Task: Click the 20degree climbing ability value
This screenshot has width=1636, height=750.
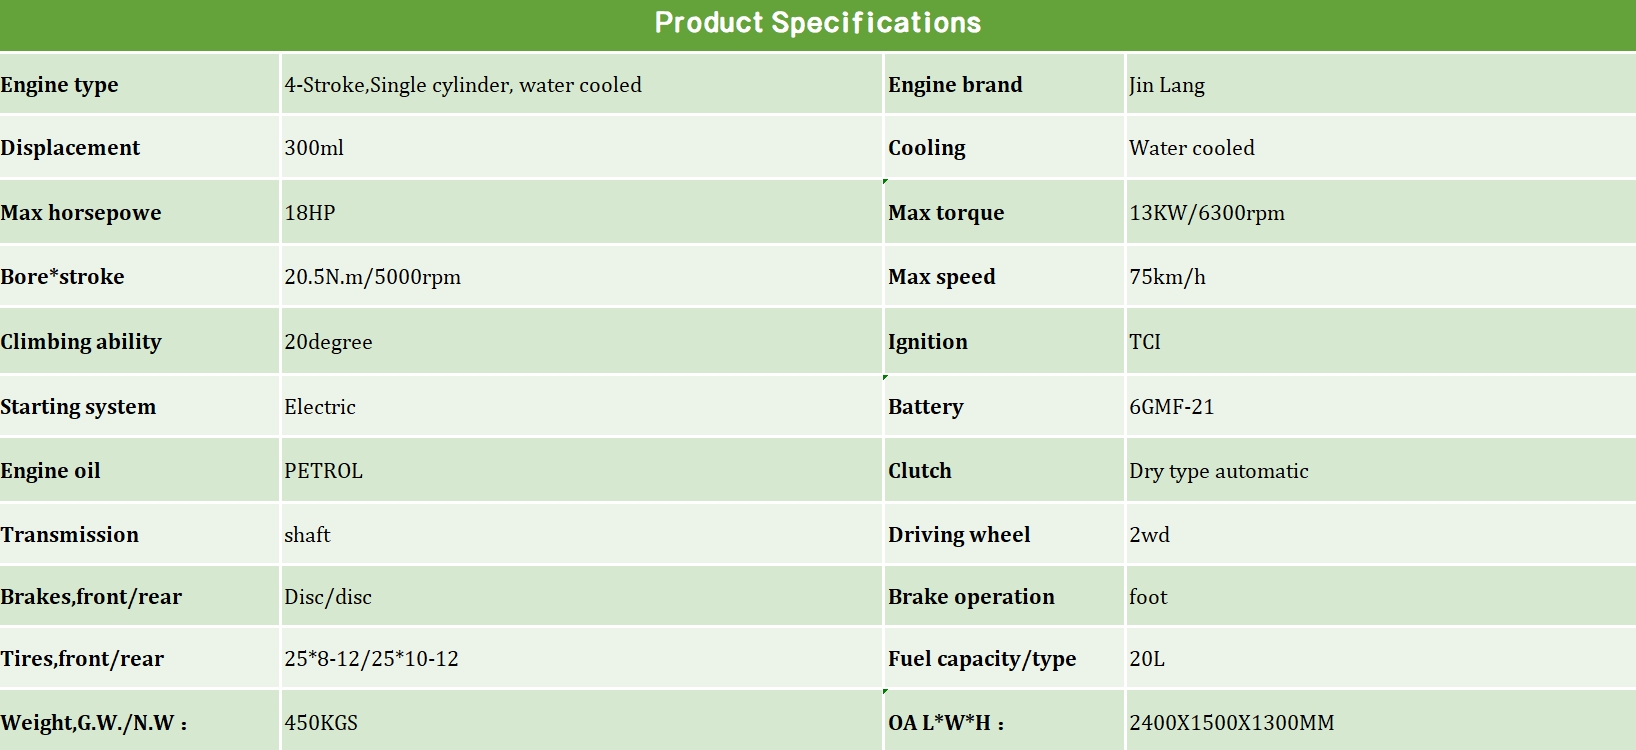Action: [x=328, y=342]
